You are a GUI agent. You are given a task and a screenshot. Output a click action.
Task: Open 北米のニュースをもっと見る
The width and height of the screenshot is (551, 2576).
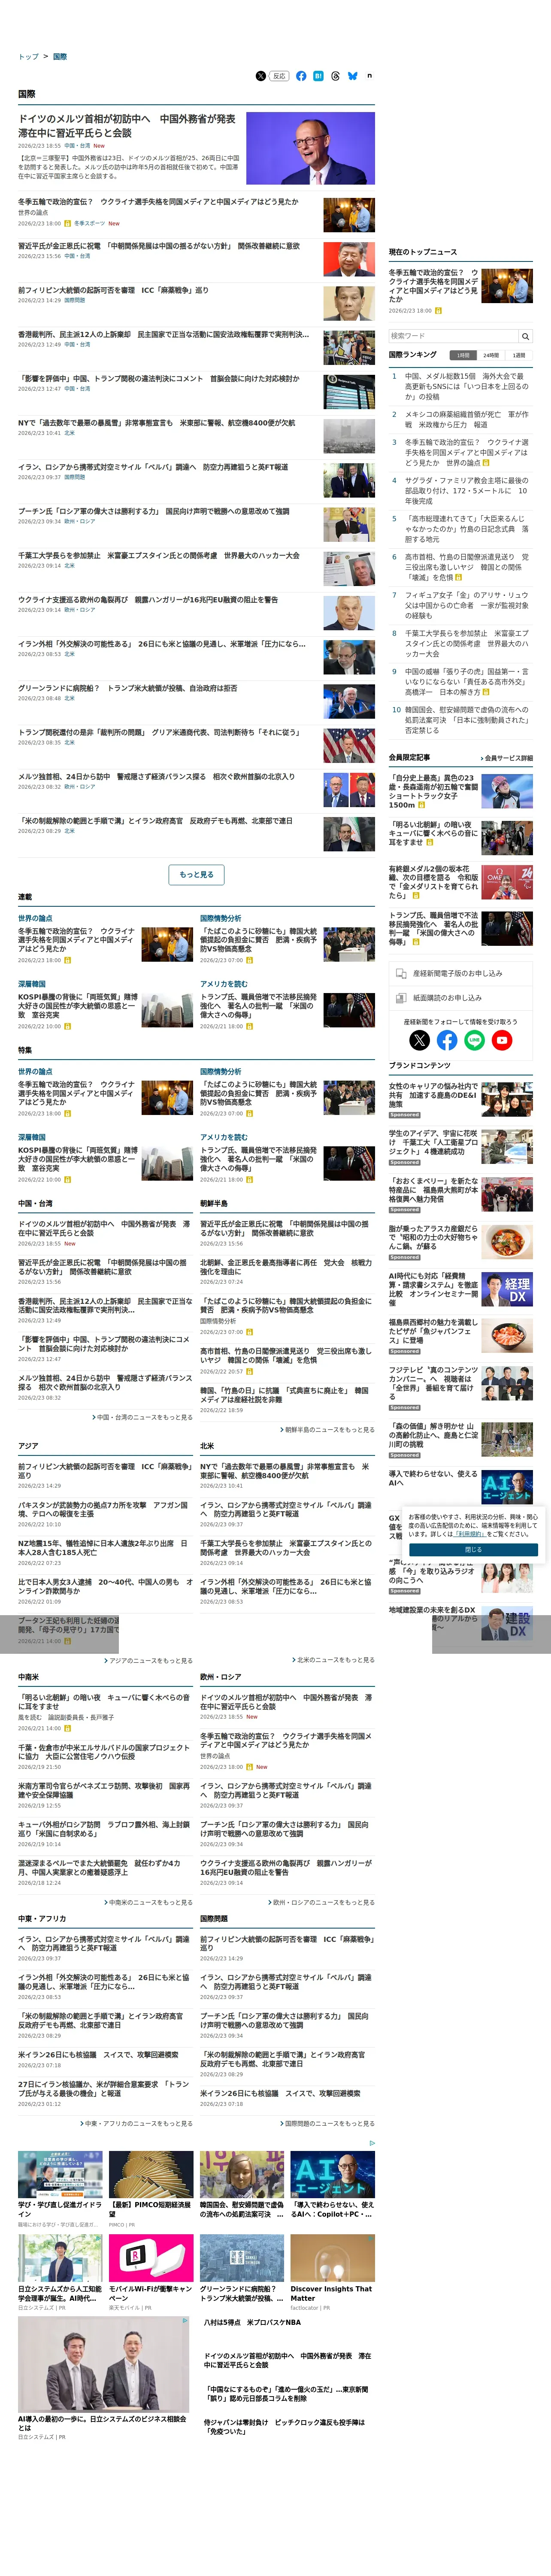(x=333, y=1660)
